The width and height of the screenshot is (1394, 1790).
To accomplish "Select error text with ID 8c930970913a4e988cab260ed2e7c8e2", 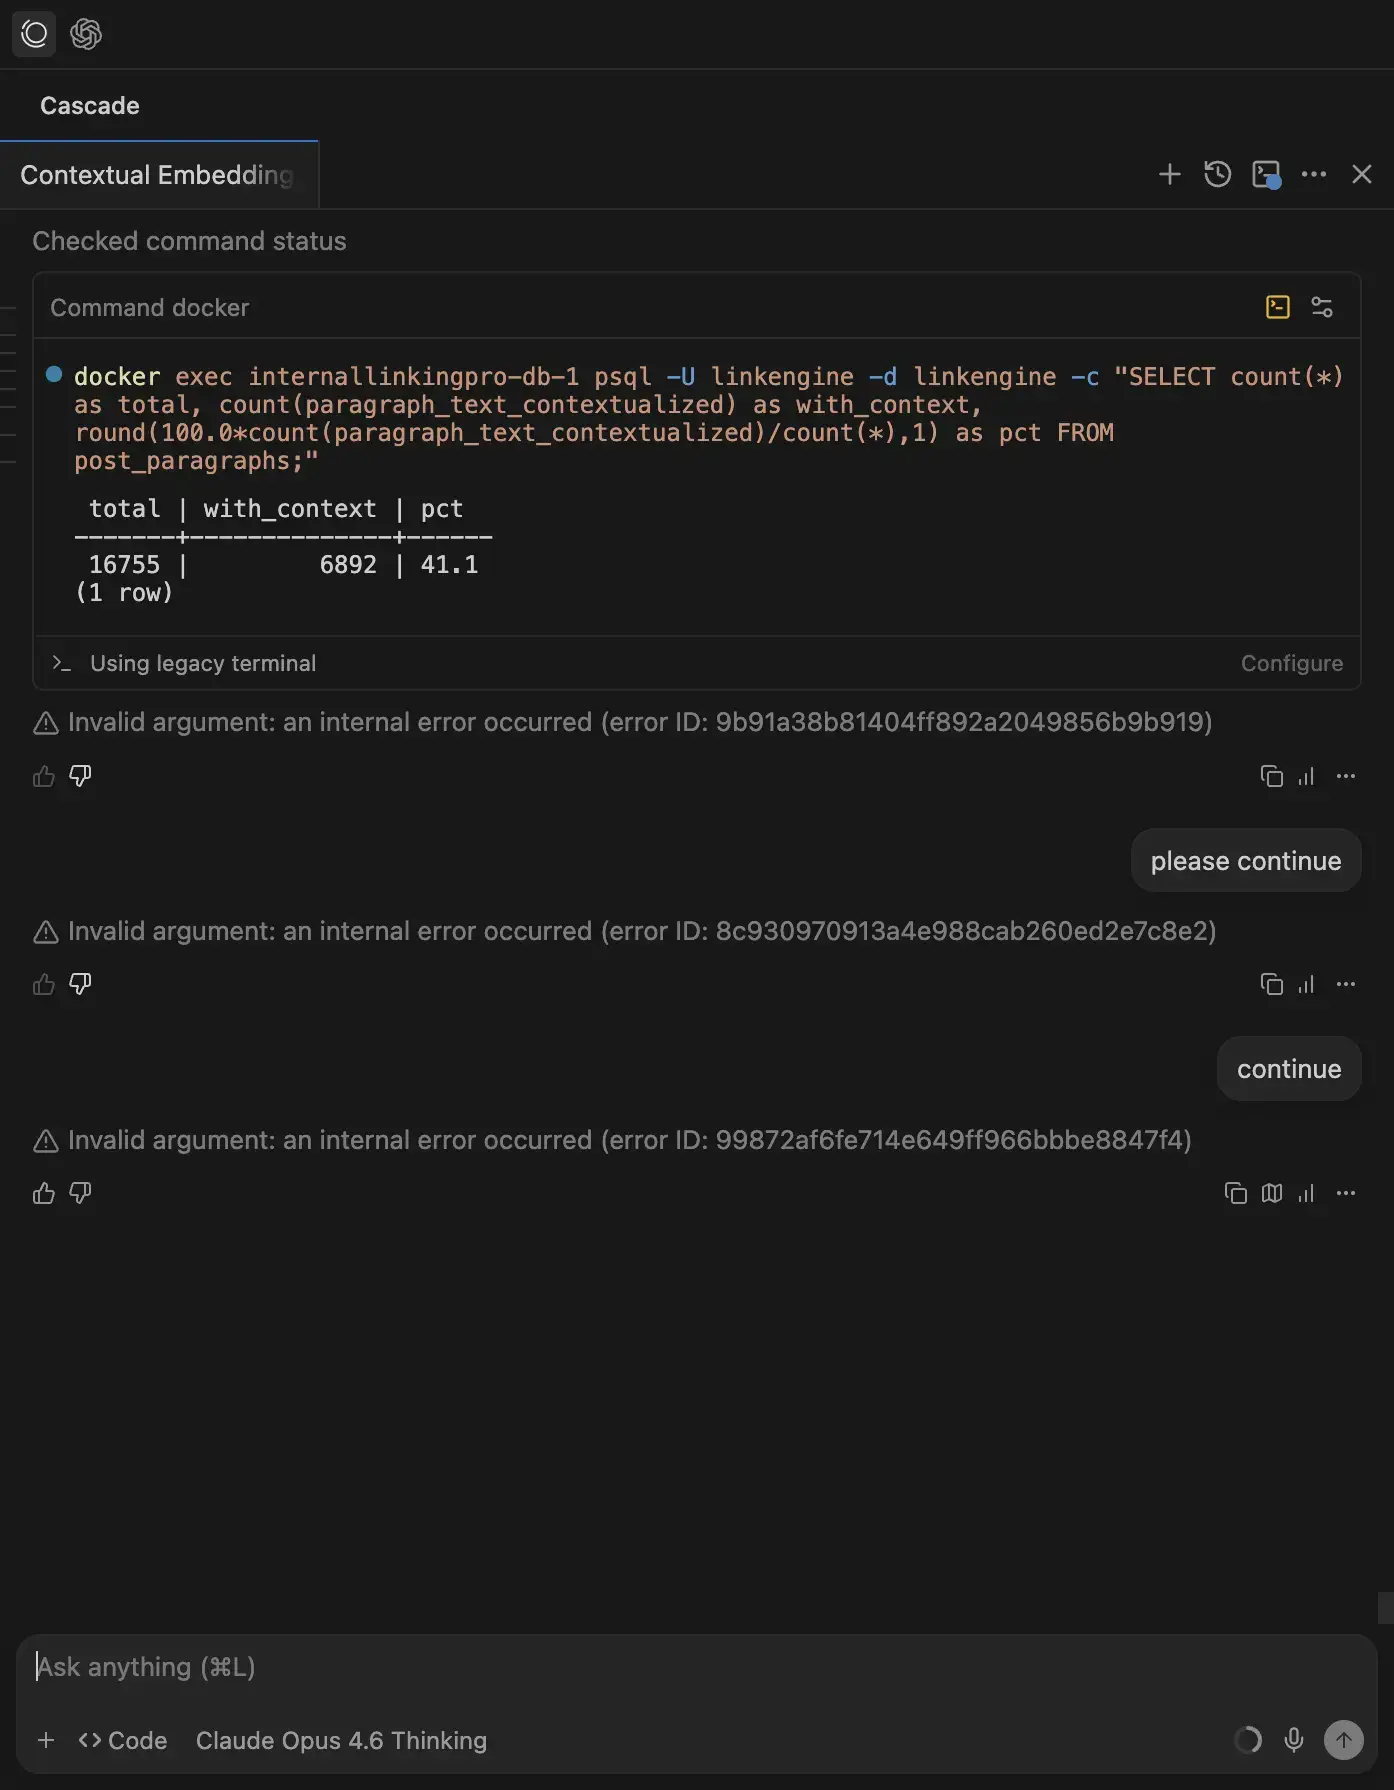I will [642, 931].
